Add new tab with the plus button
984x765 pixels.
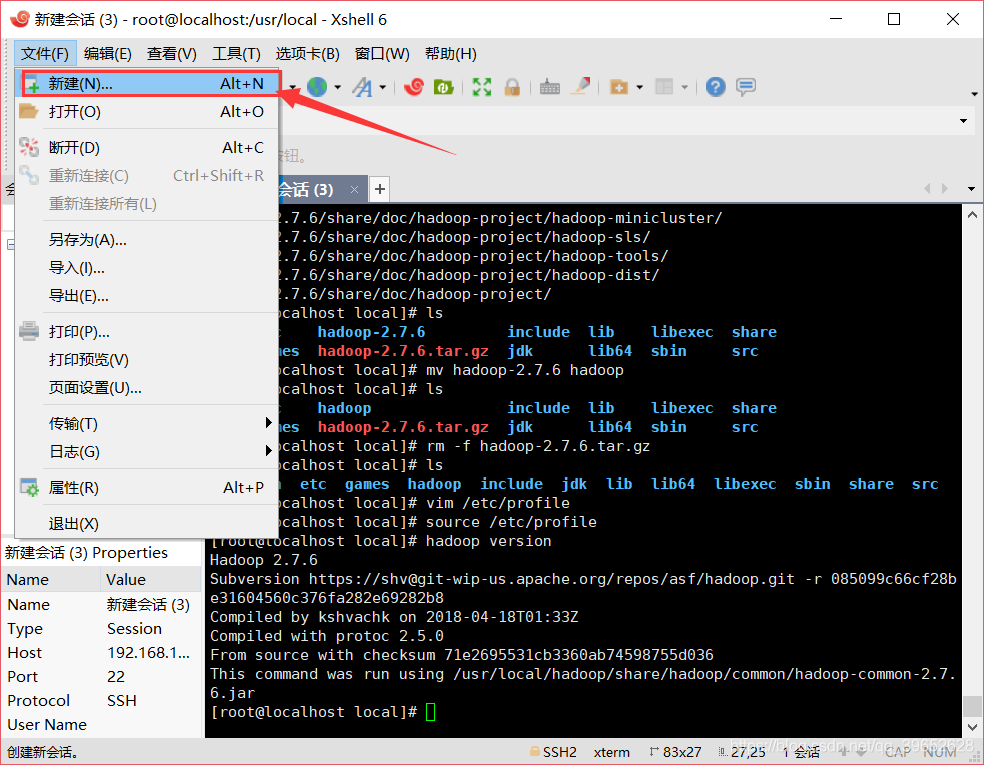point(380,189)
